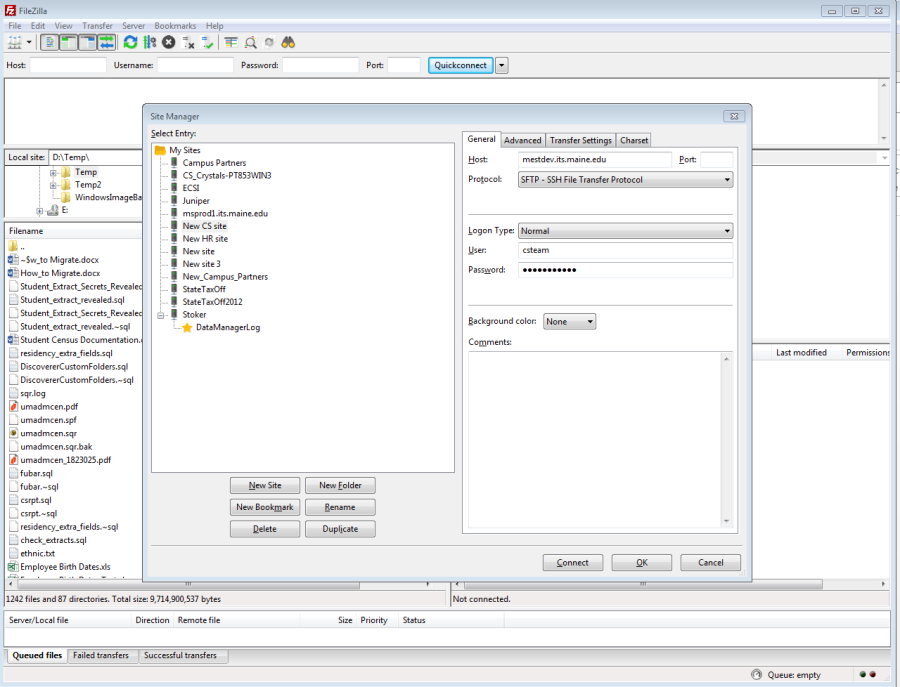Click the Reconnect to last server icon

pos(207,42)
